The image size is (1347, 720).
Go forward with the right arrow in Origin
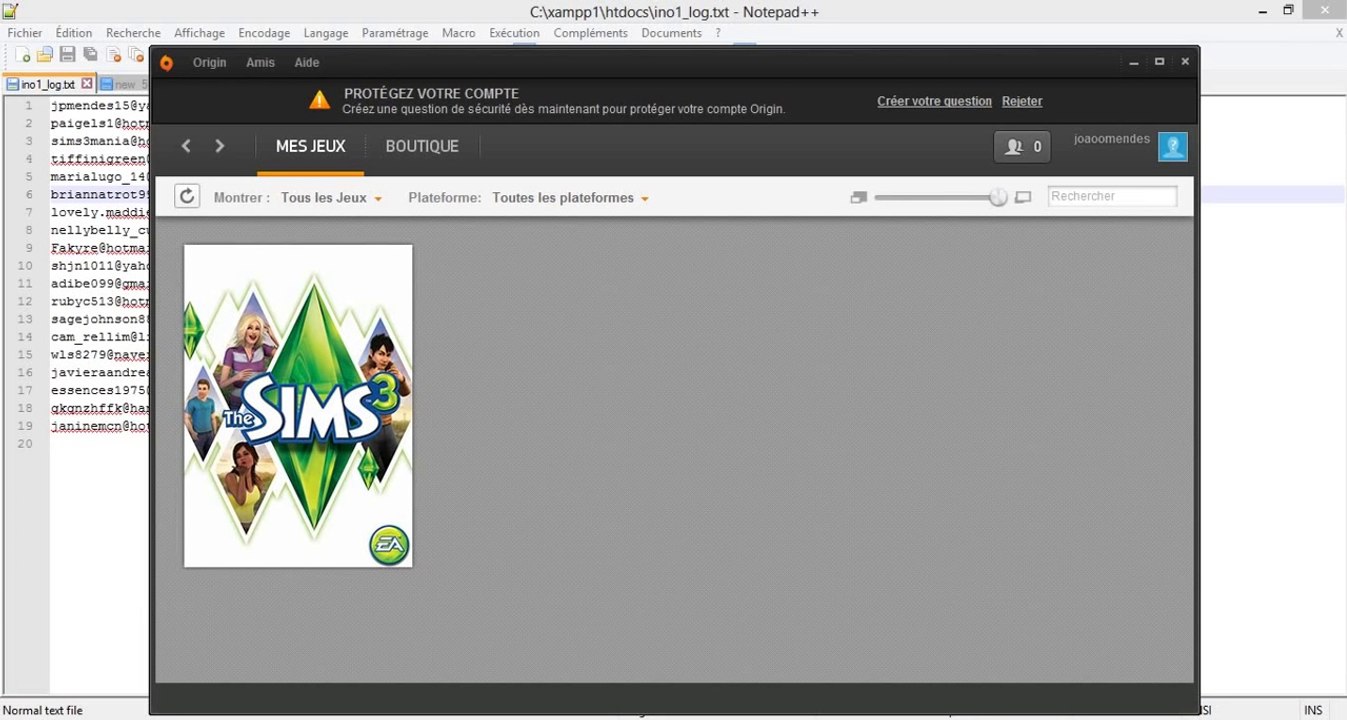[x=220, y=146]
